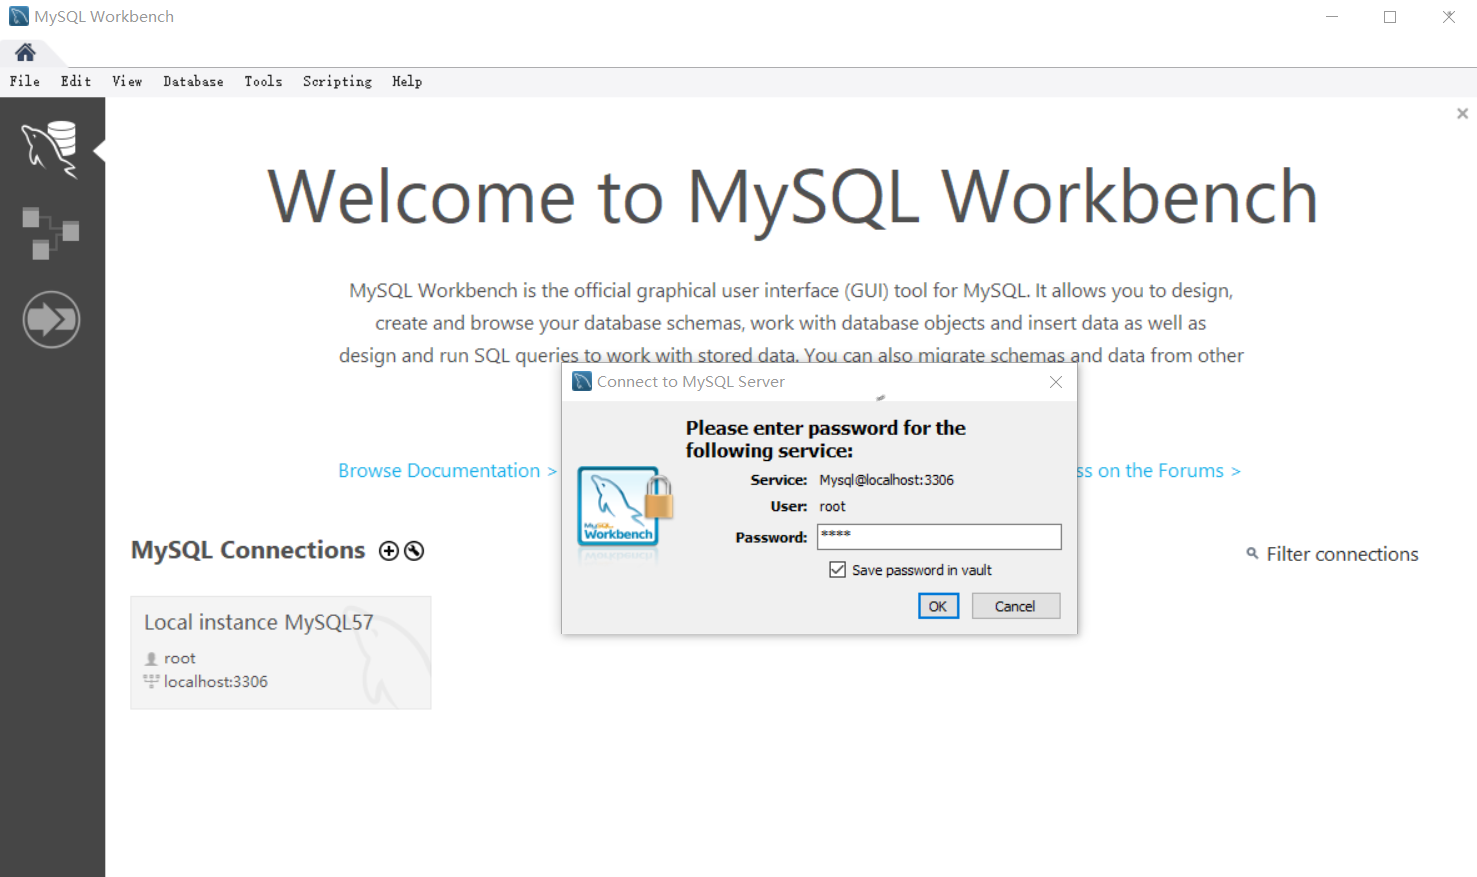
Task: Click the Filter connections search field
Action: coord(1342,554)
